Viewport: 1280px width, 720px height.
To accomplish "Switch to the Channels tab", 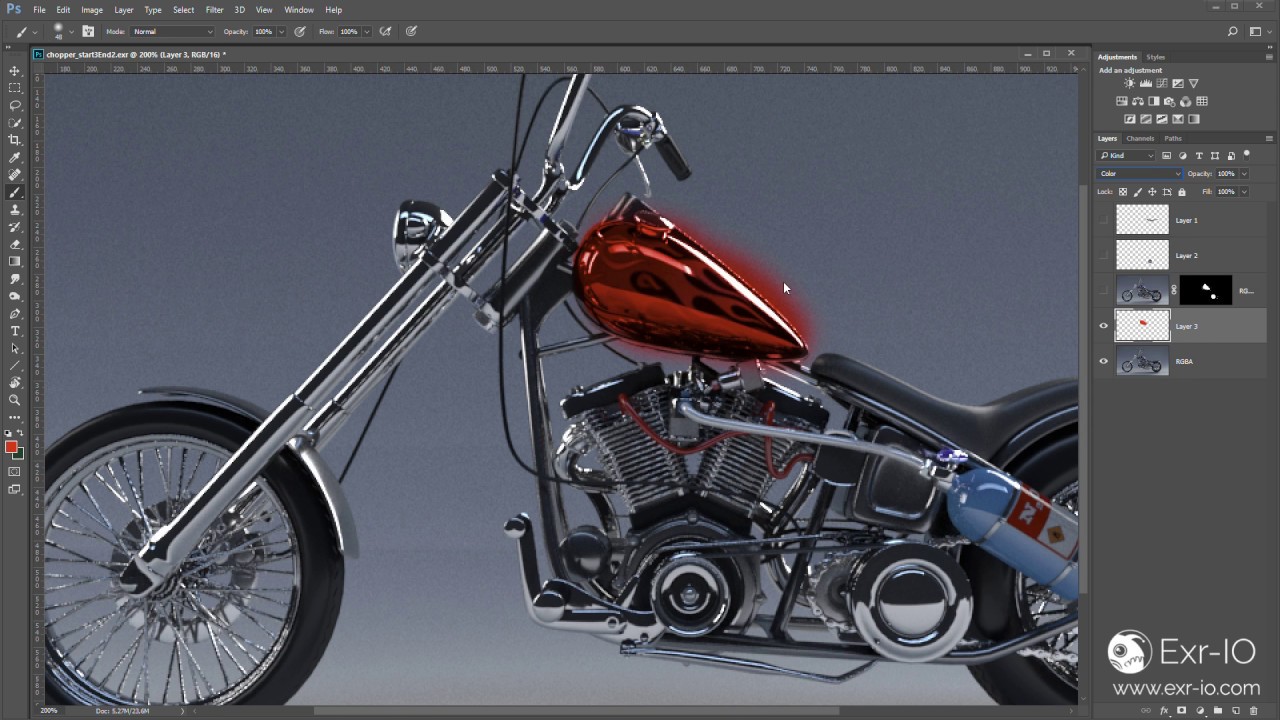I will pyautogui.click(x=1140, y=138).
